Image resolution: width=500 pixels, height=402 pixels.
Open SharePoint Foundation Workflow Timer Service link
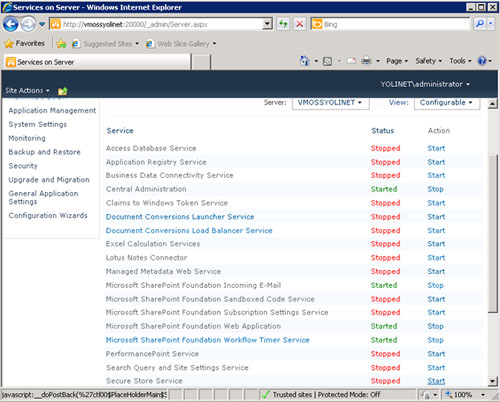coord(208,340)
